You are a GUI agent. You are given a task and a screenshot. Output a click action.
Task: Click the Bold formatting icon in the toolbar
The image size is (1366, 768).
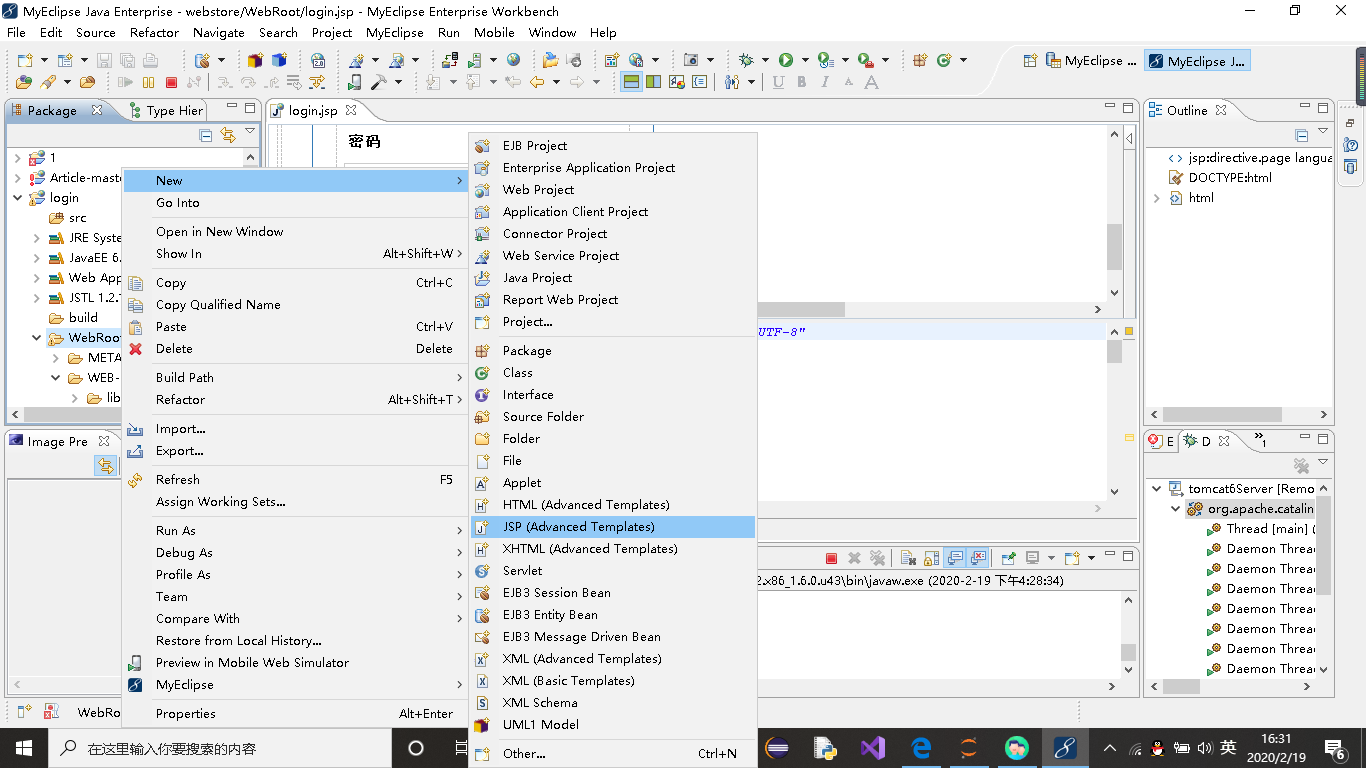pos(801,82)
